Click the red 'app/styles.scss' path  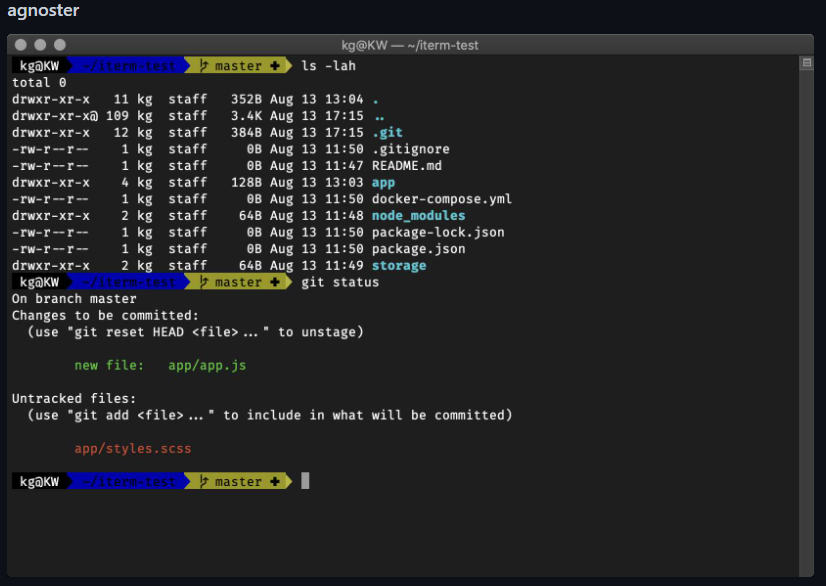(x=133, y=449)
